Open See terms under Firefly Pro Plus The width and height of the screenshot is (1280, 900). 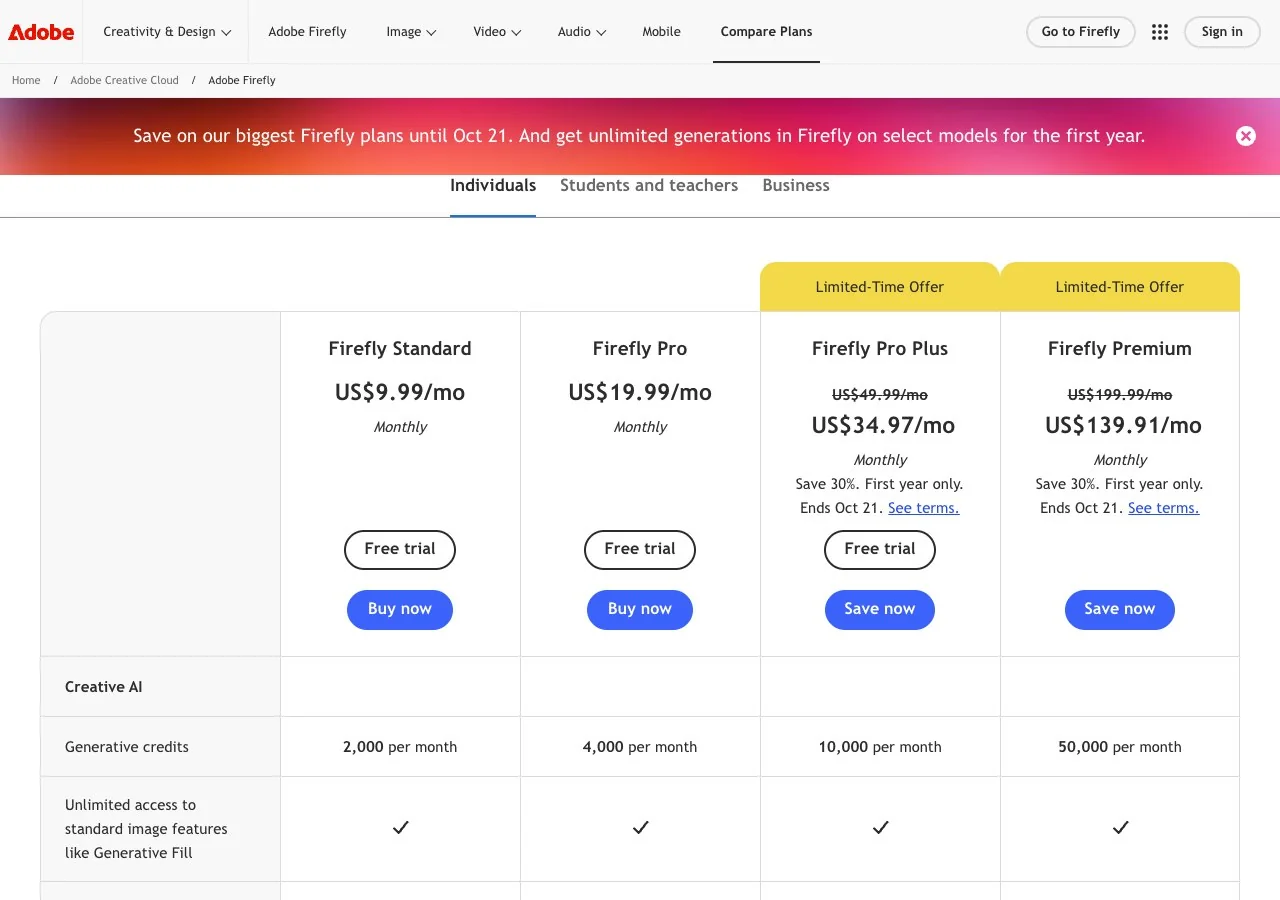pyautogui.click(x=923, y=508)
